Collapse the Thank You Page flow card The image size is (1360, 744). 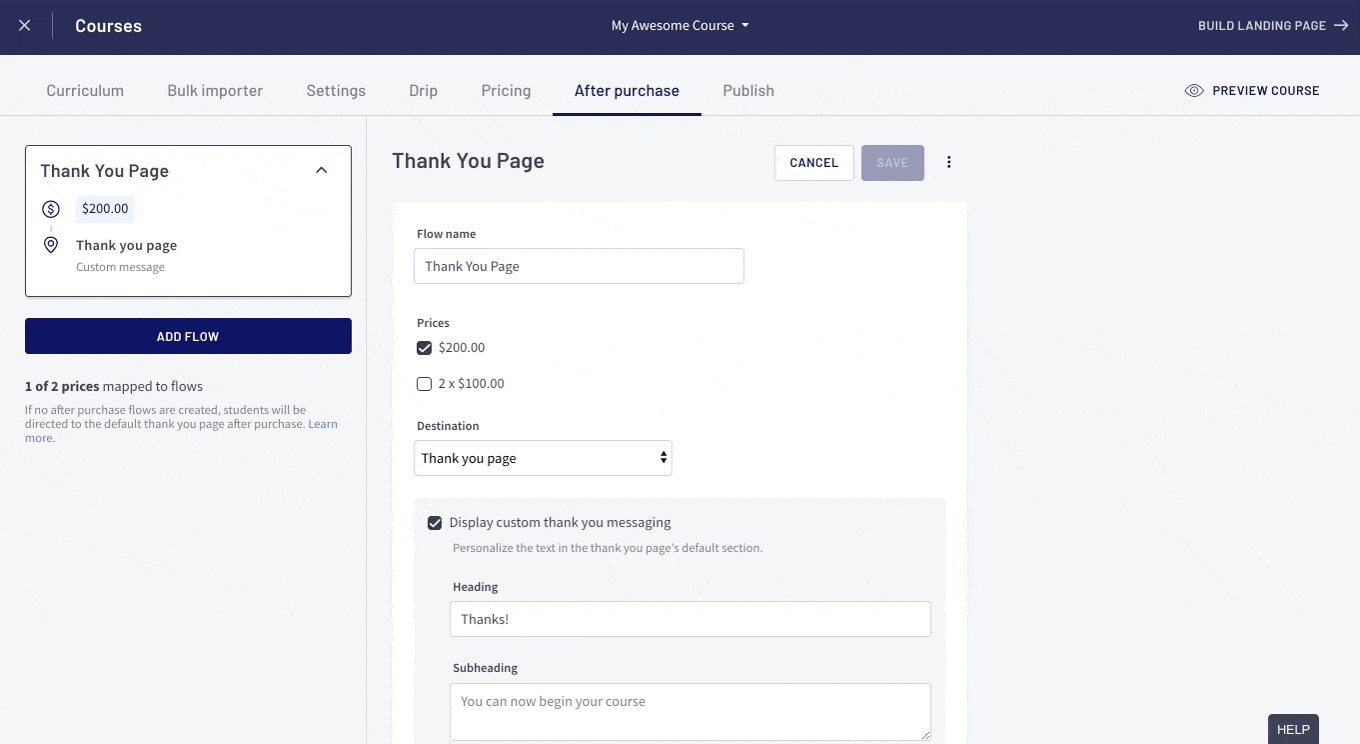tap(321, 171)
